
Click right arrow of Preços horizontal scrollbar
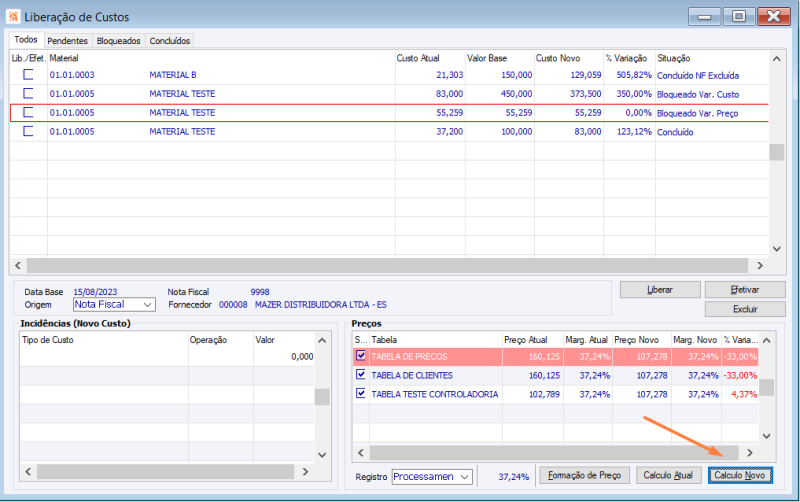(x=749, y=453)
